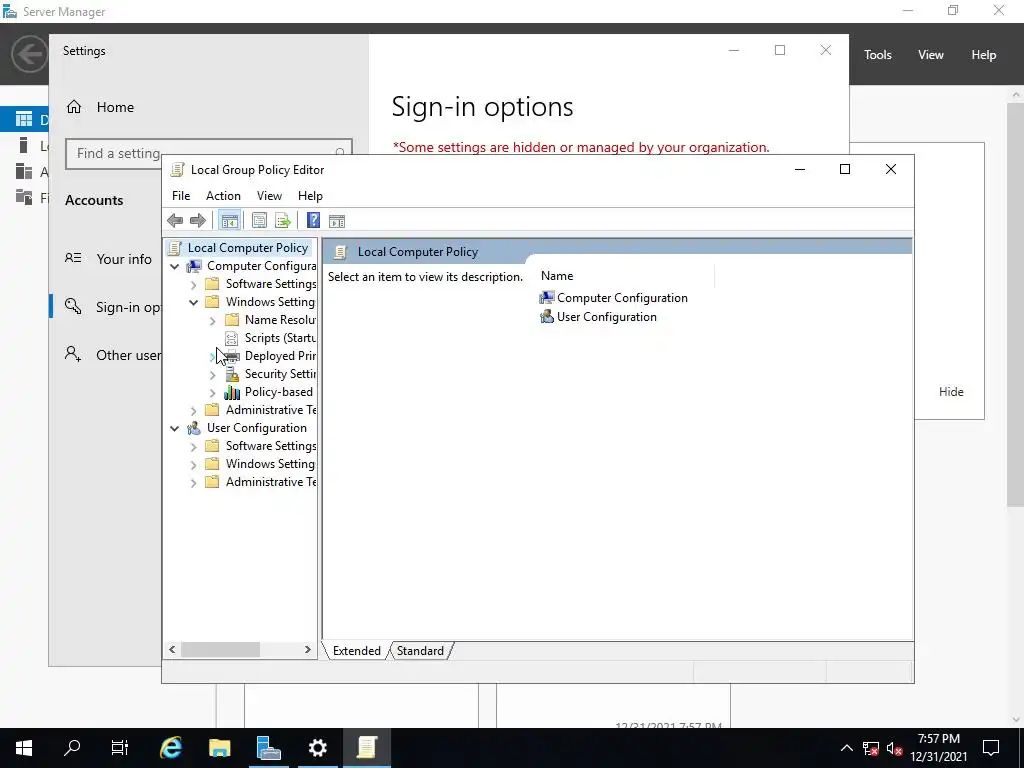The width and height of the screenshot is (1024, 768).
Task: Open Server Manager Help menu
Action: point(984,55)
